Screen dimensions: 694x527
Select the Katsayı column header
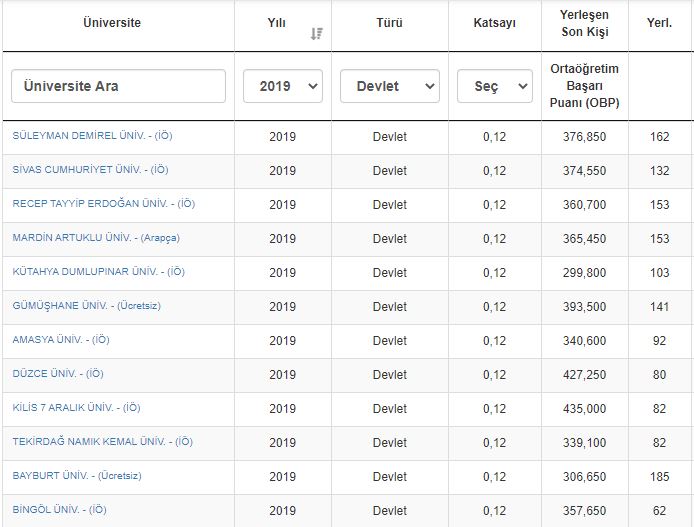[x=495, y=23]
